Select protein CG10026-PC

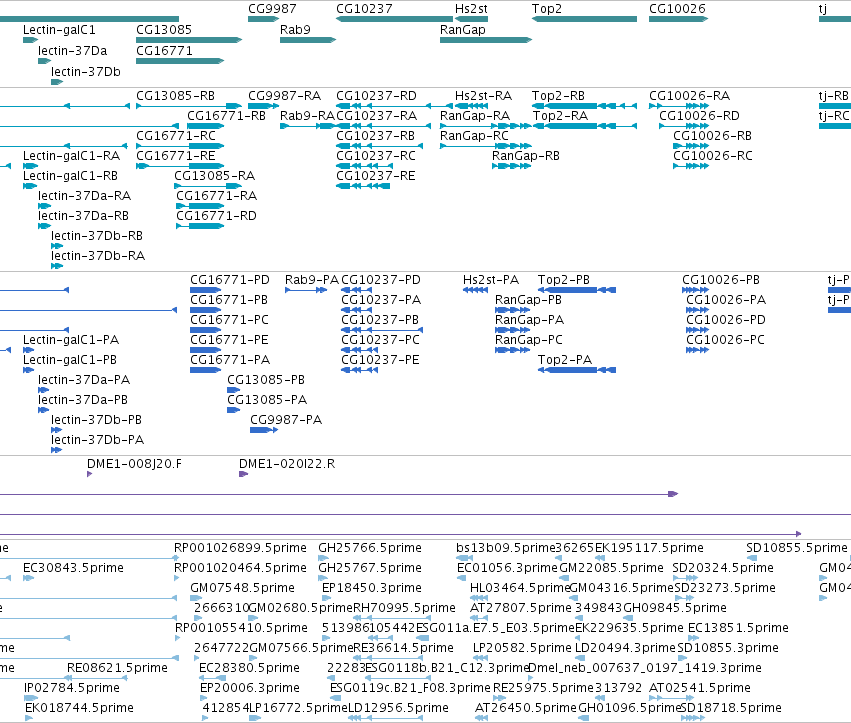(x=725, y=340)
